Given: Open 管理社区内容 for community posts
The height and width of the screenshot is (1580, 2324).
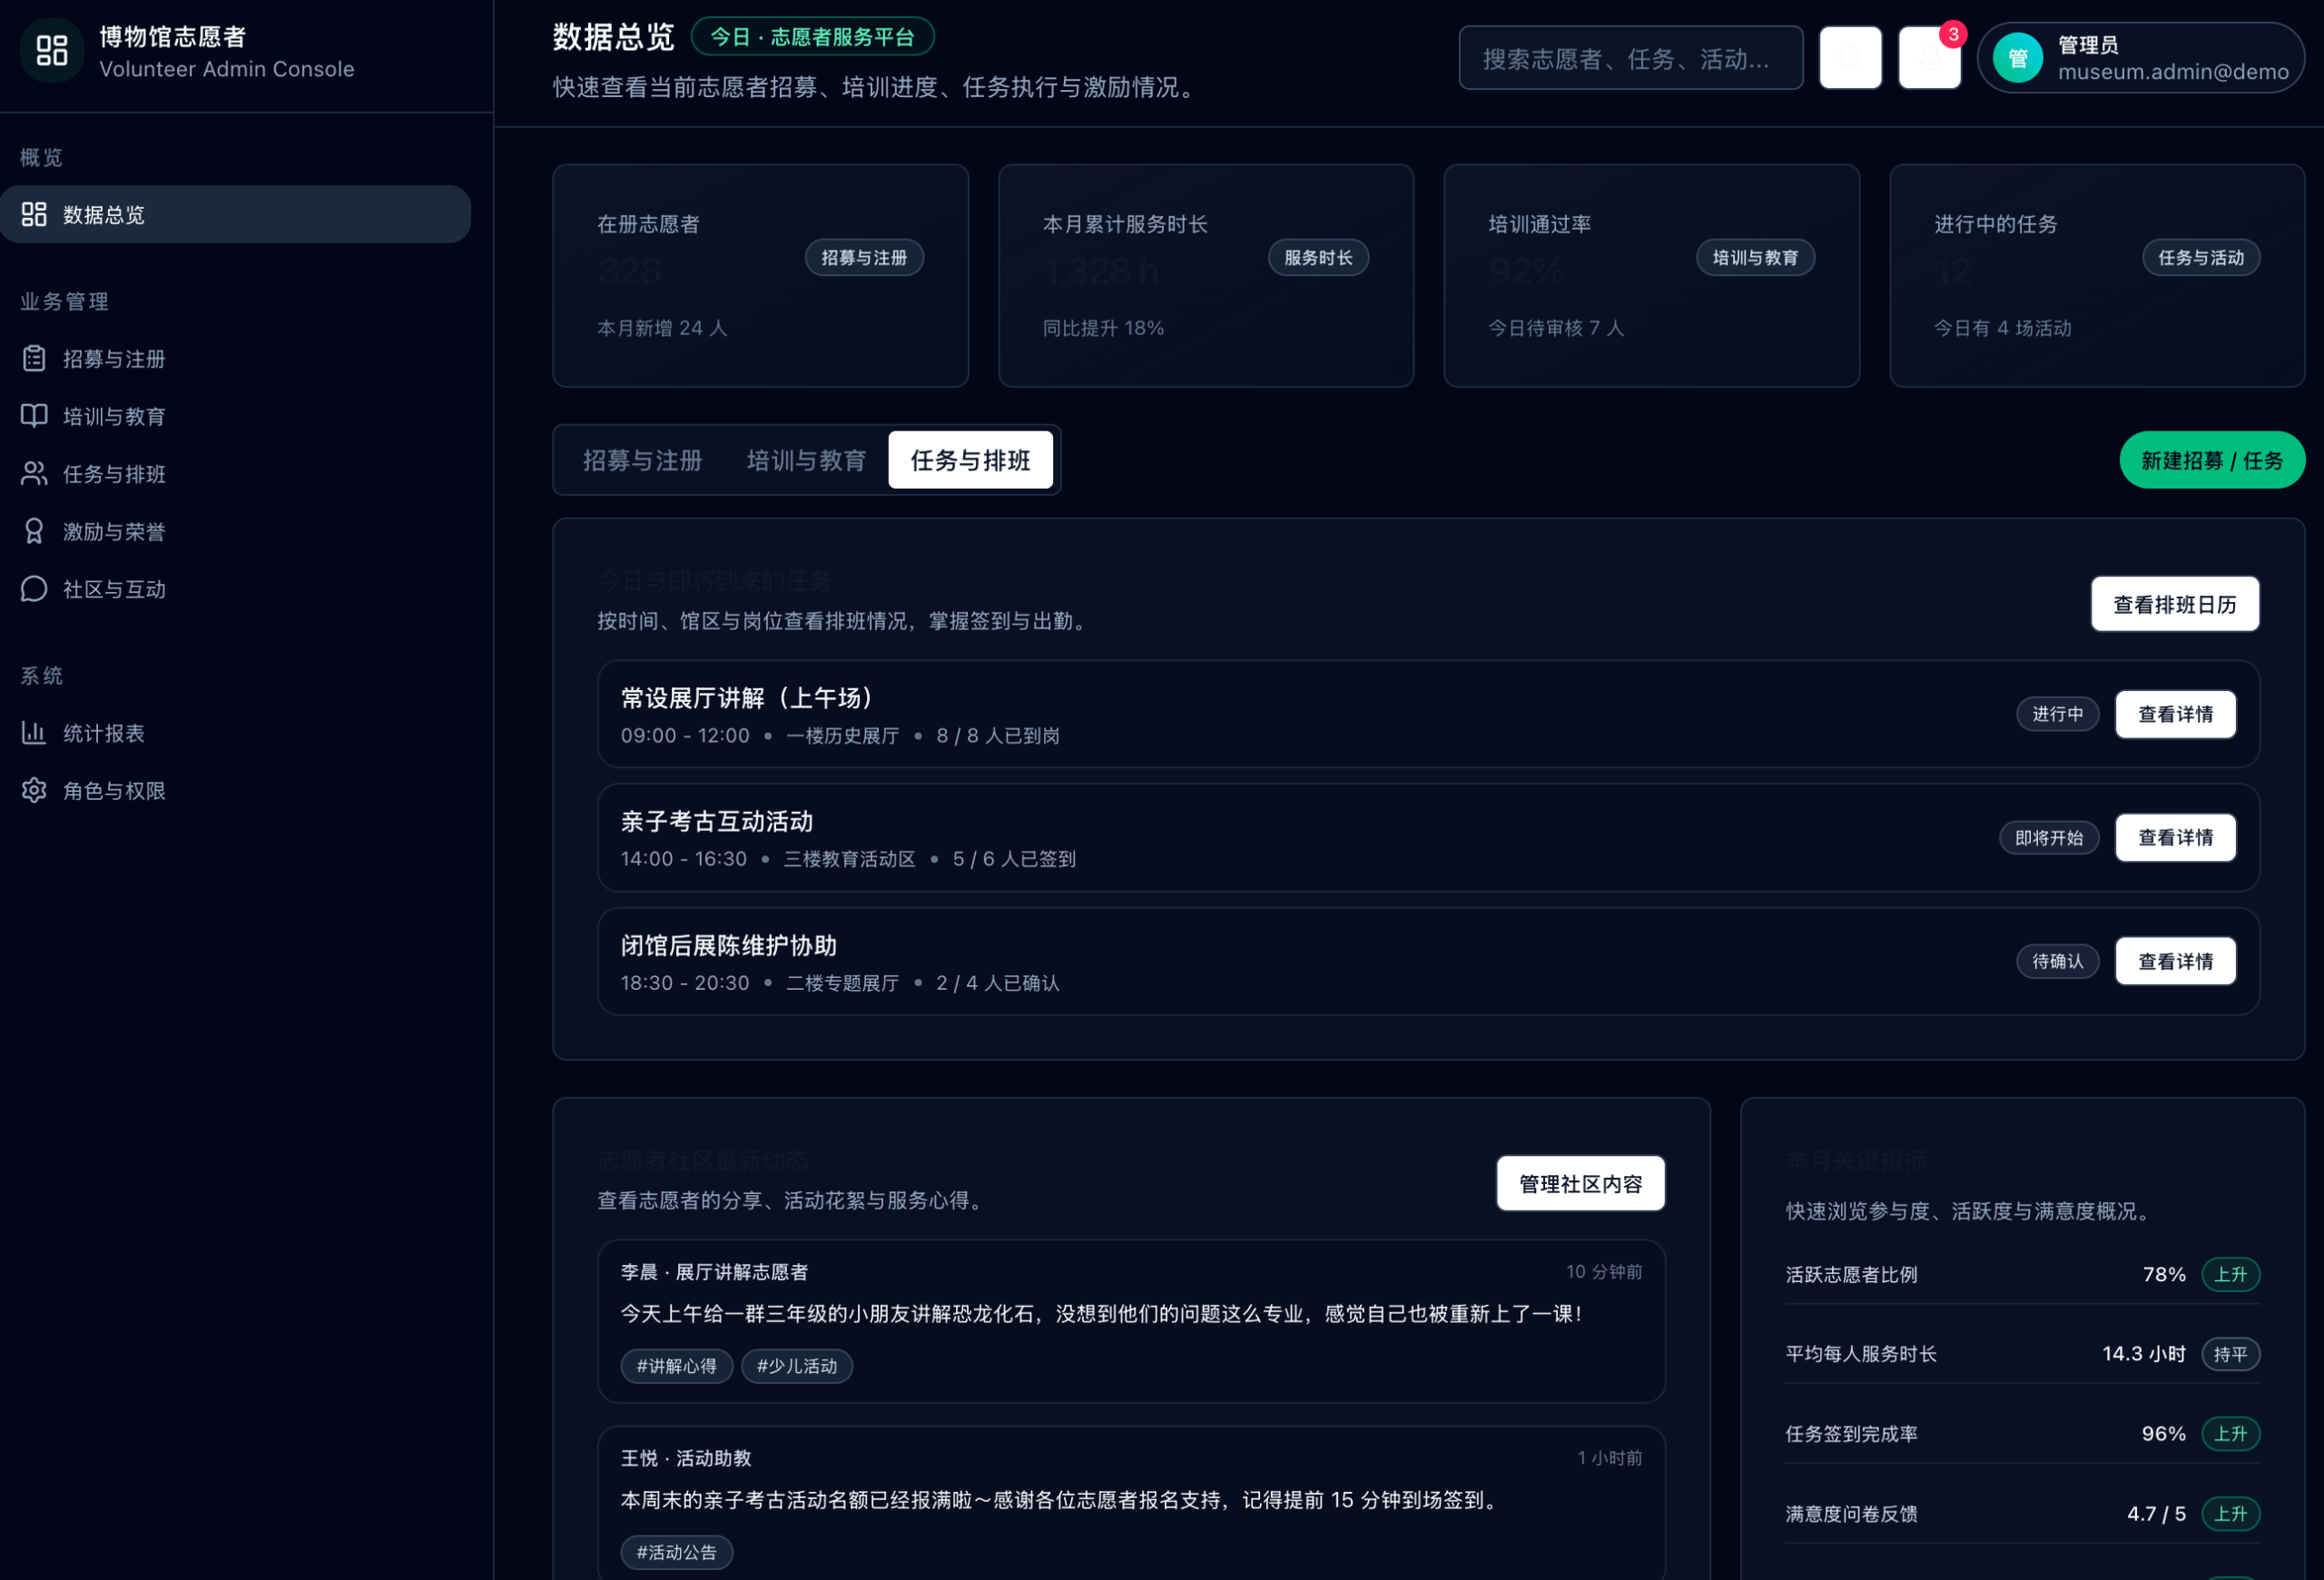Looking at the screenshot, I should (1580, 1183).
